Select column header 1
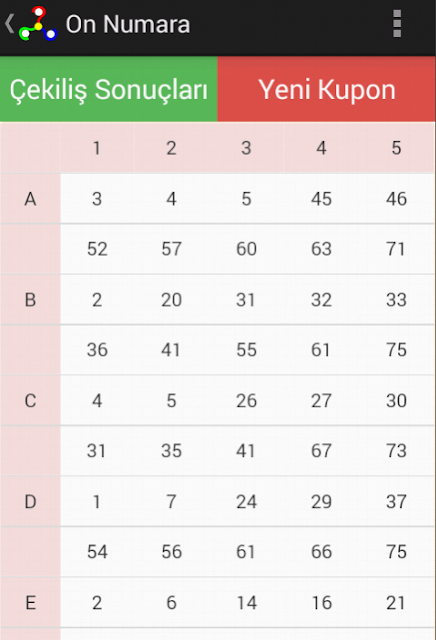The width and height of the screenshot is (436, 640). (97, 148)
